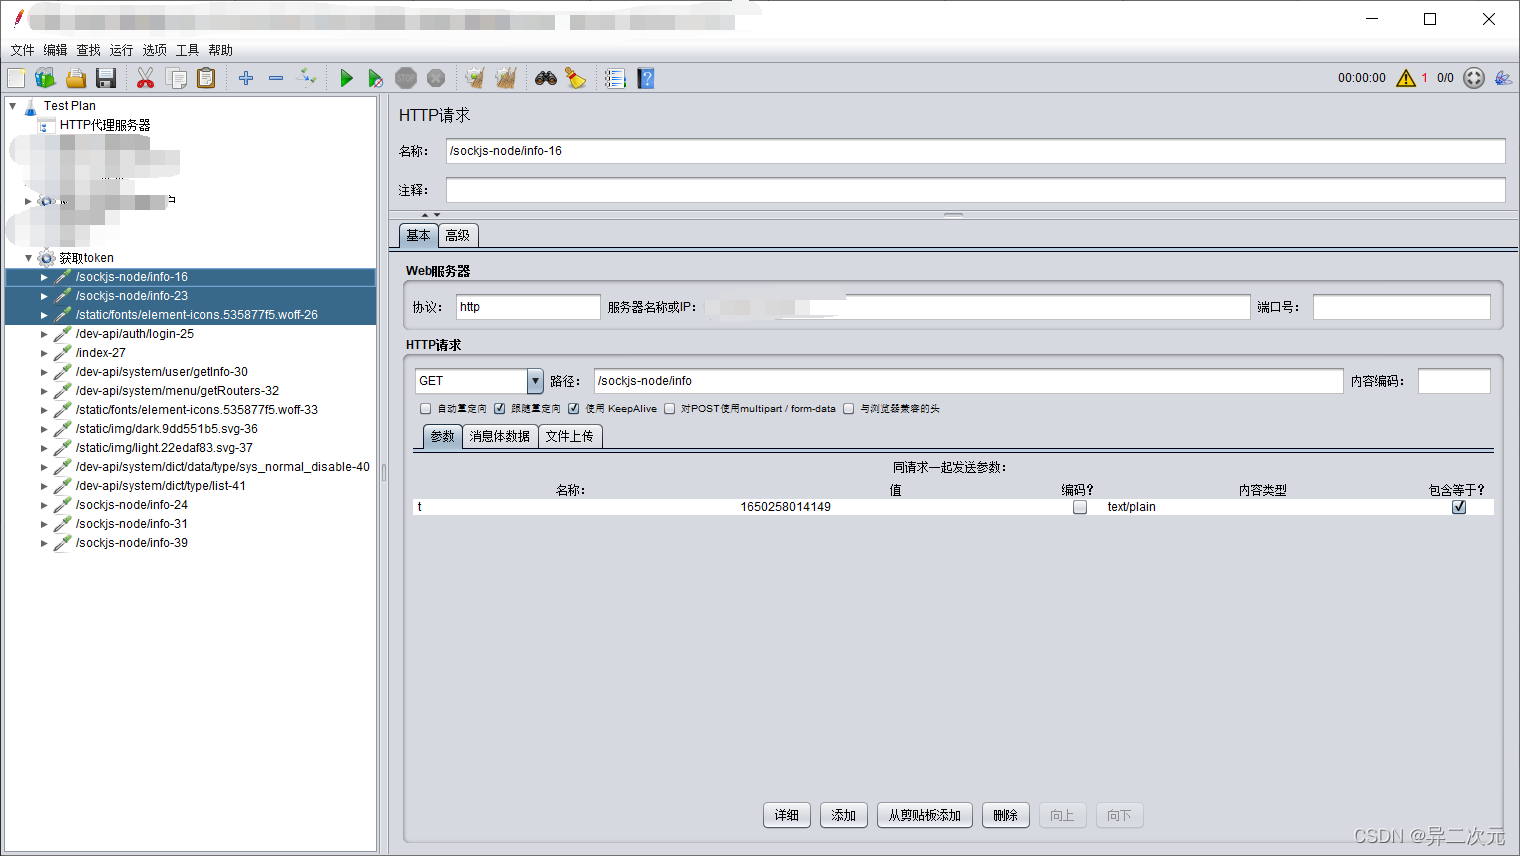Click the Stop sign toolbar icon
The width and height of the screenshot is (1520, 856).
pos(406,78)
